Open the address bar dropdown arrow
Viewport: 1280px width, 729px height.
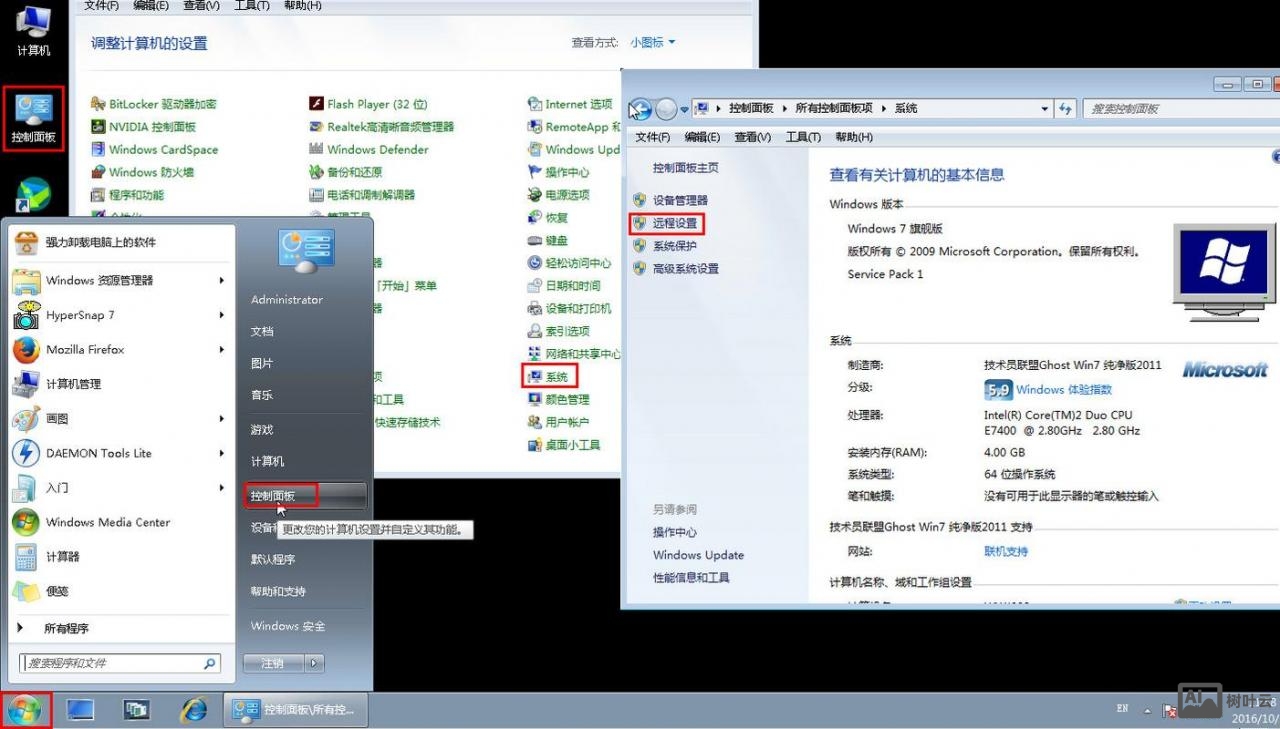[x=1043, y=108]
